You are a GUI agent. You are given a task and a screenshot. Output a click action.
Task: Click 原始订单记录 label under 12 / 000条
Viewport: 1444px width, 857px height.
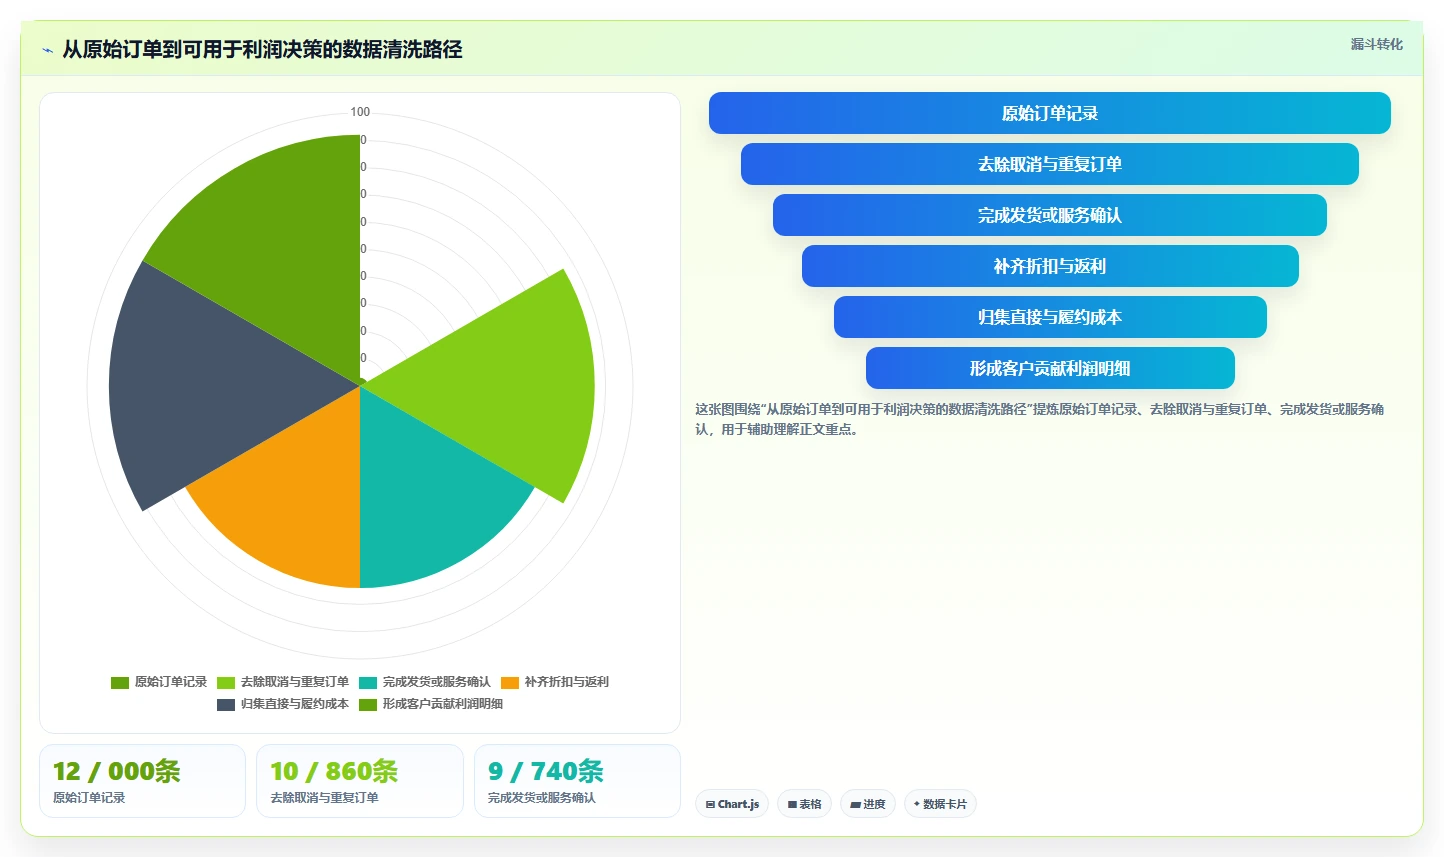89,798
